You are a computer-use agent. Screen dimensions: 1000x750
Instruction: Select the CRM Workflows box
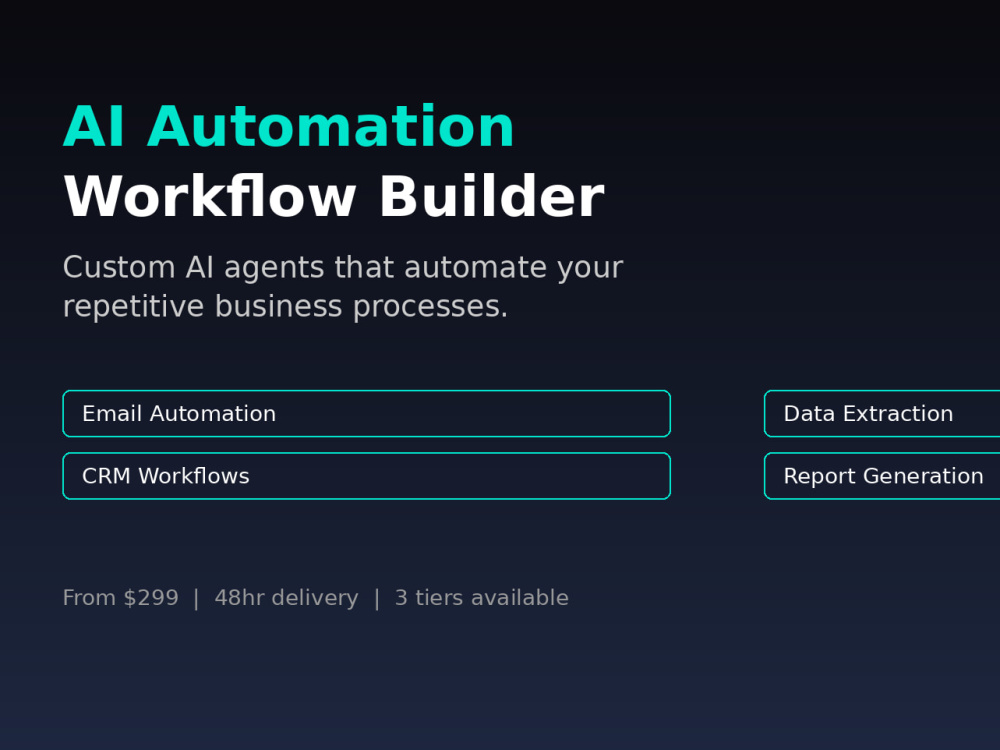pyautogui.click(x=367, y=476)
